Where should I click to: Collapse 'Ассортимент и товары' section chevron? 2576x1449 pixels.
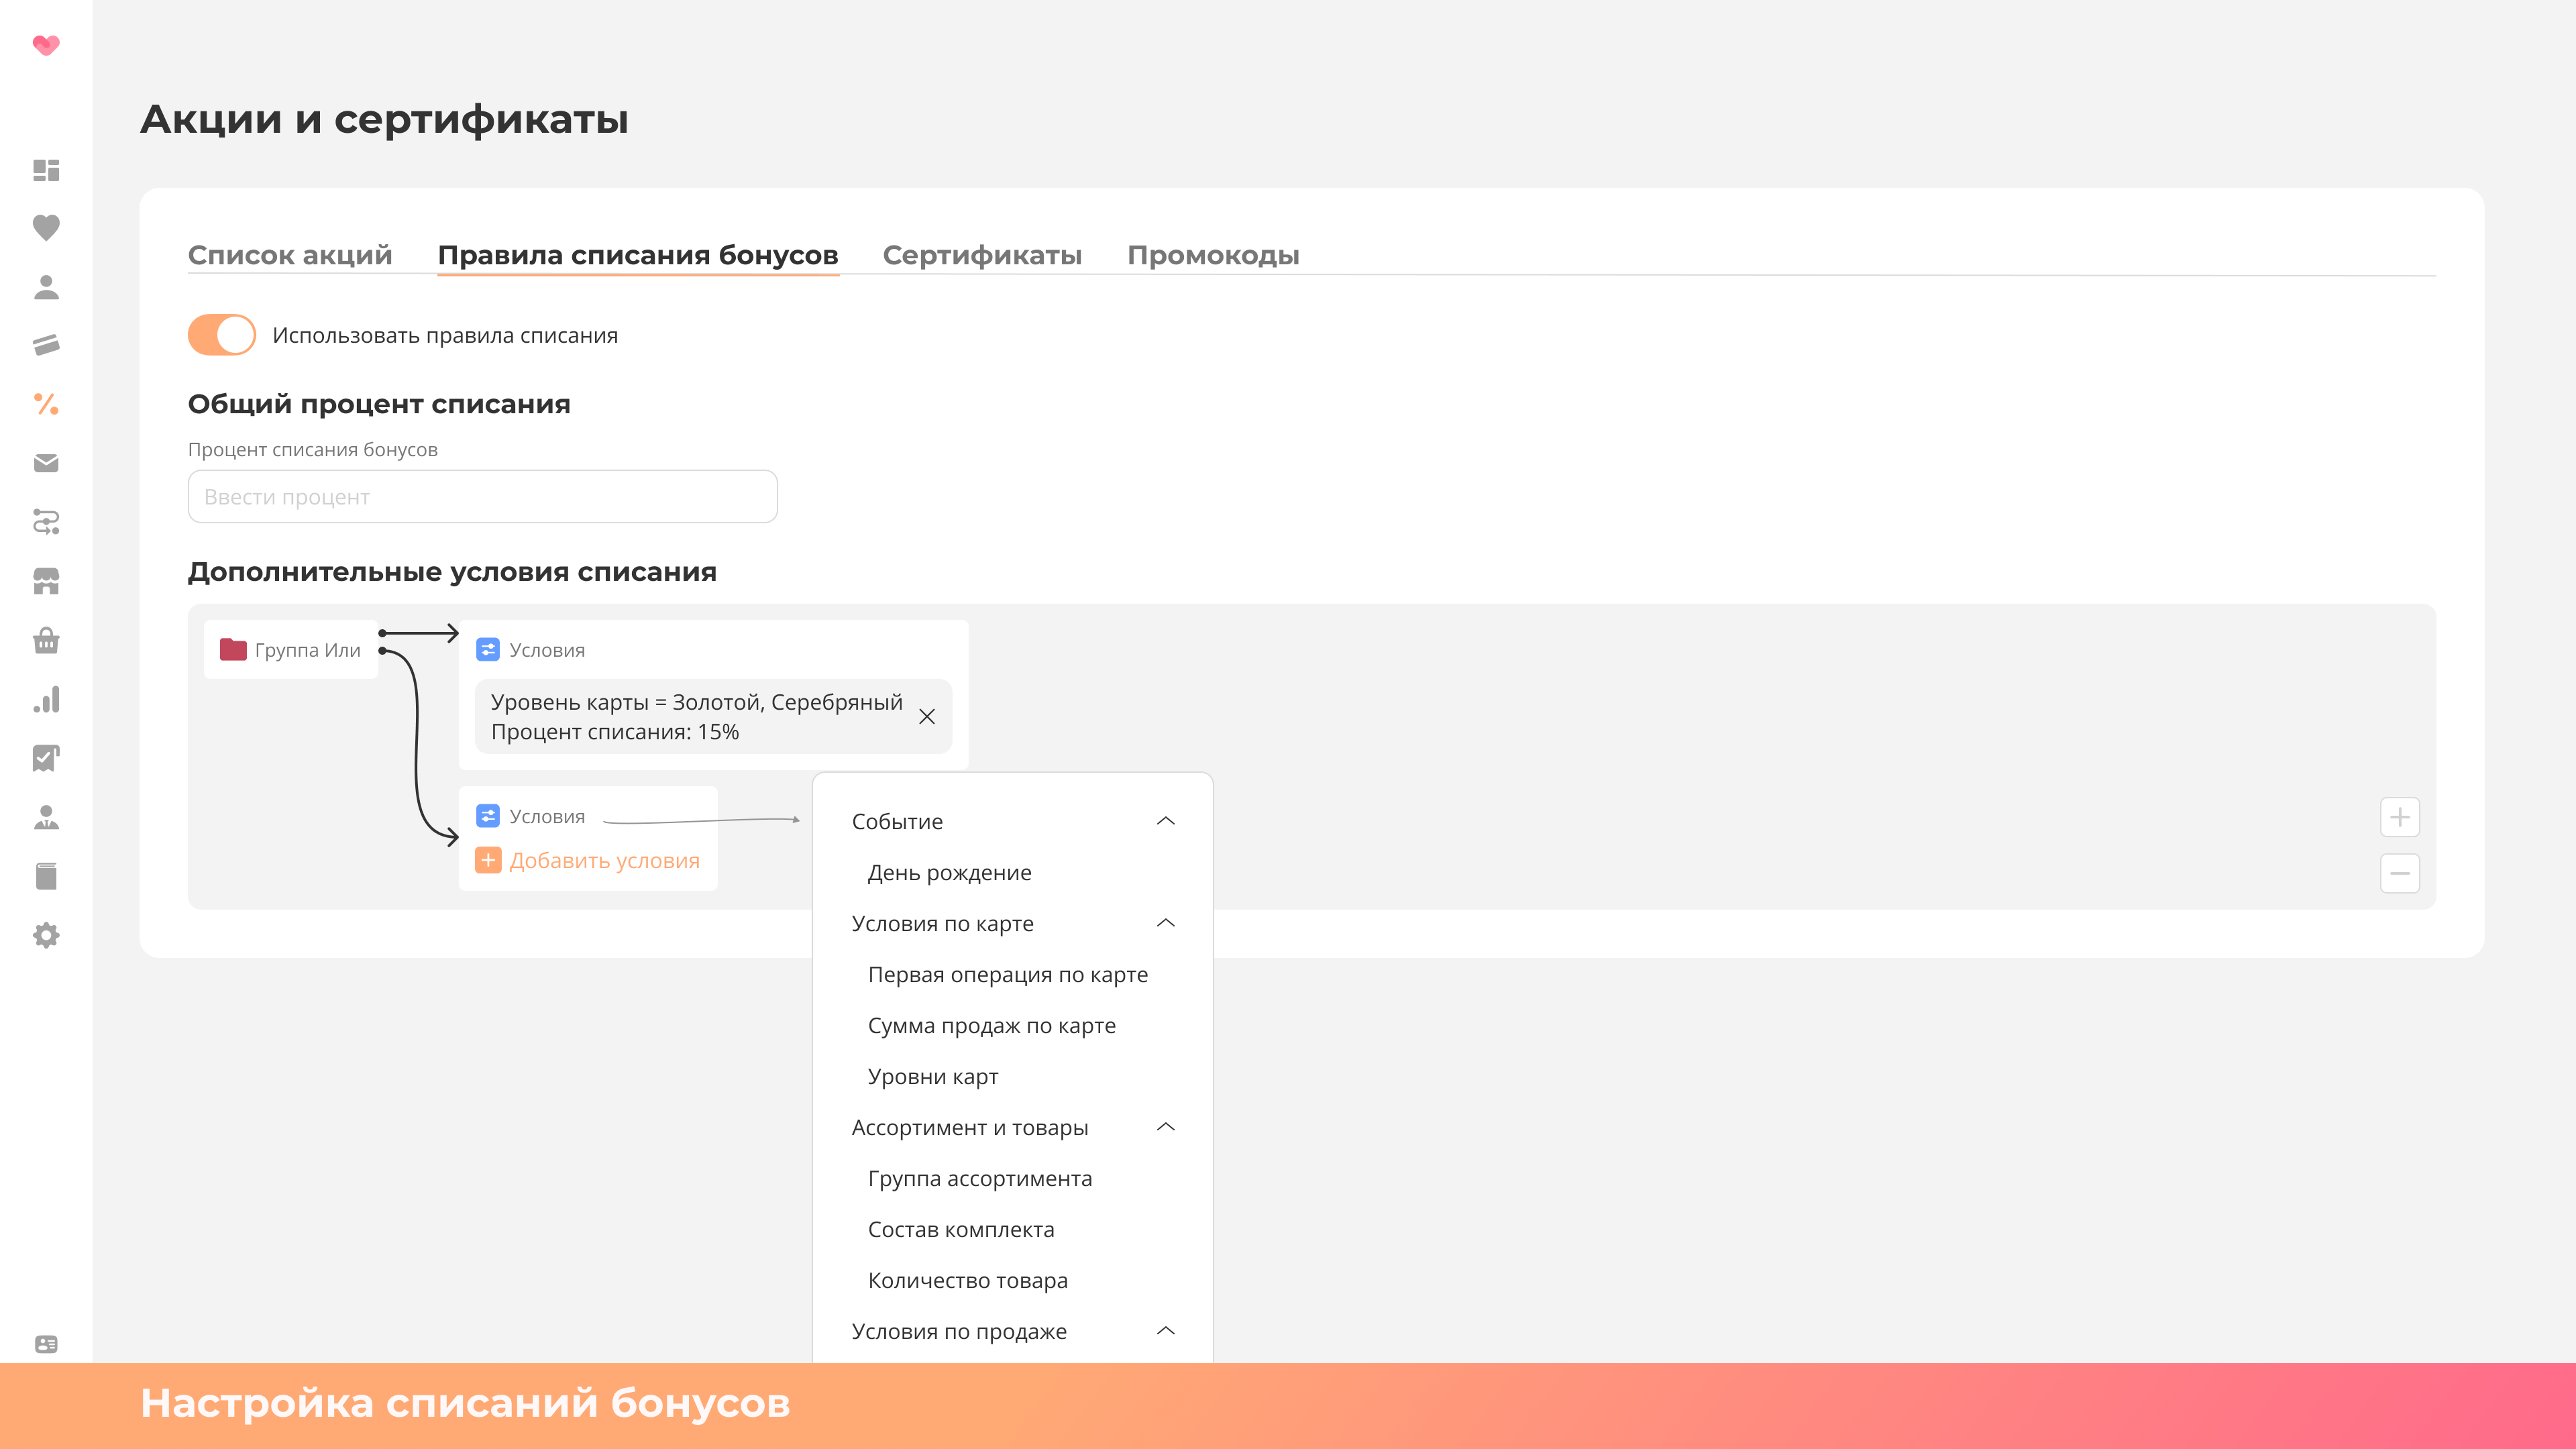tap(1165, 1127)
